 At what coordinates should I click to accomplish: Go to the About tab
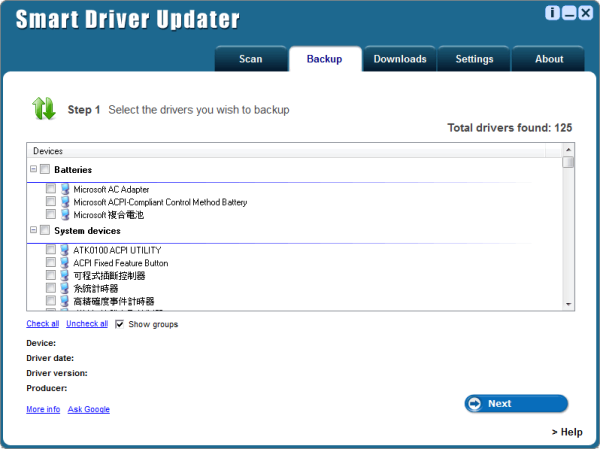click(x=549, y=59)
